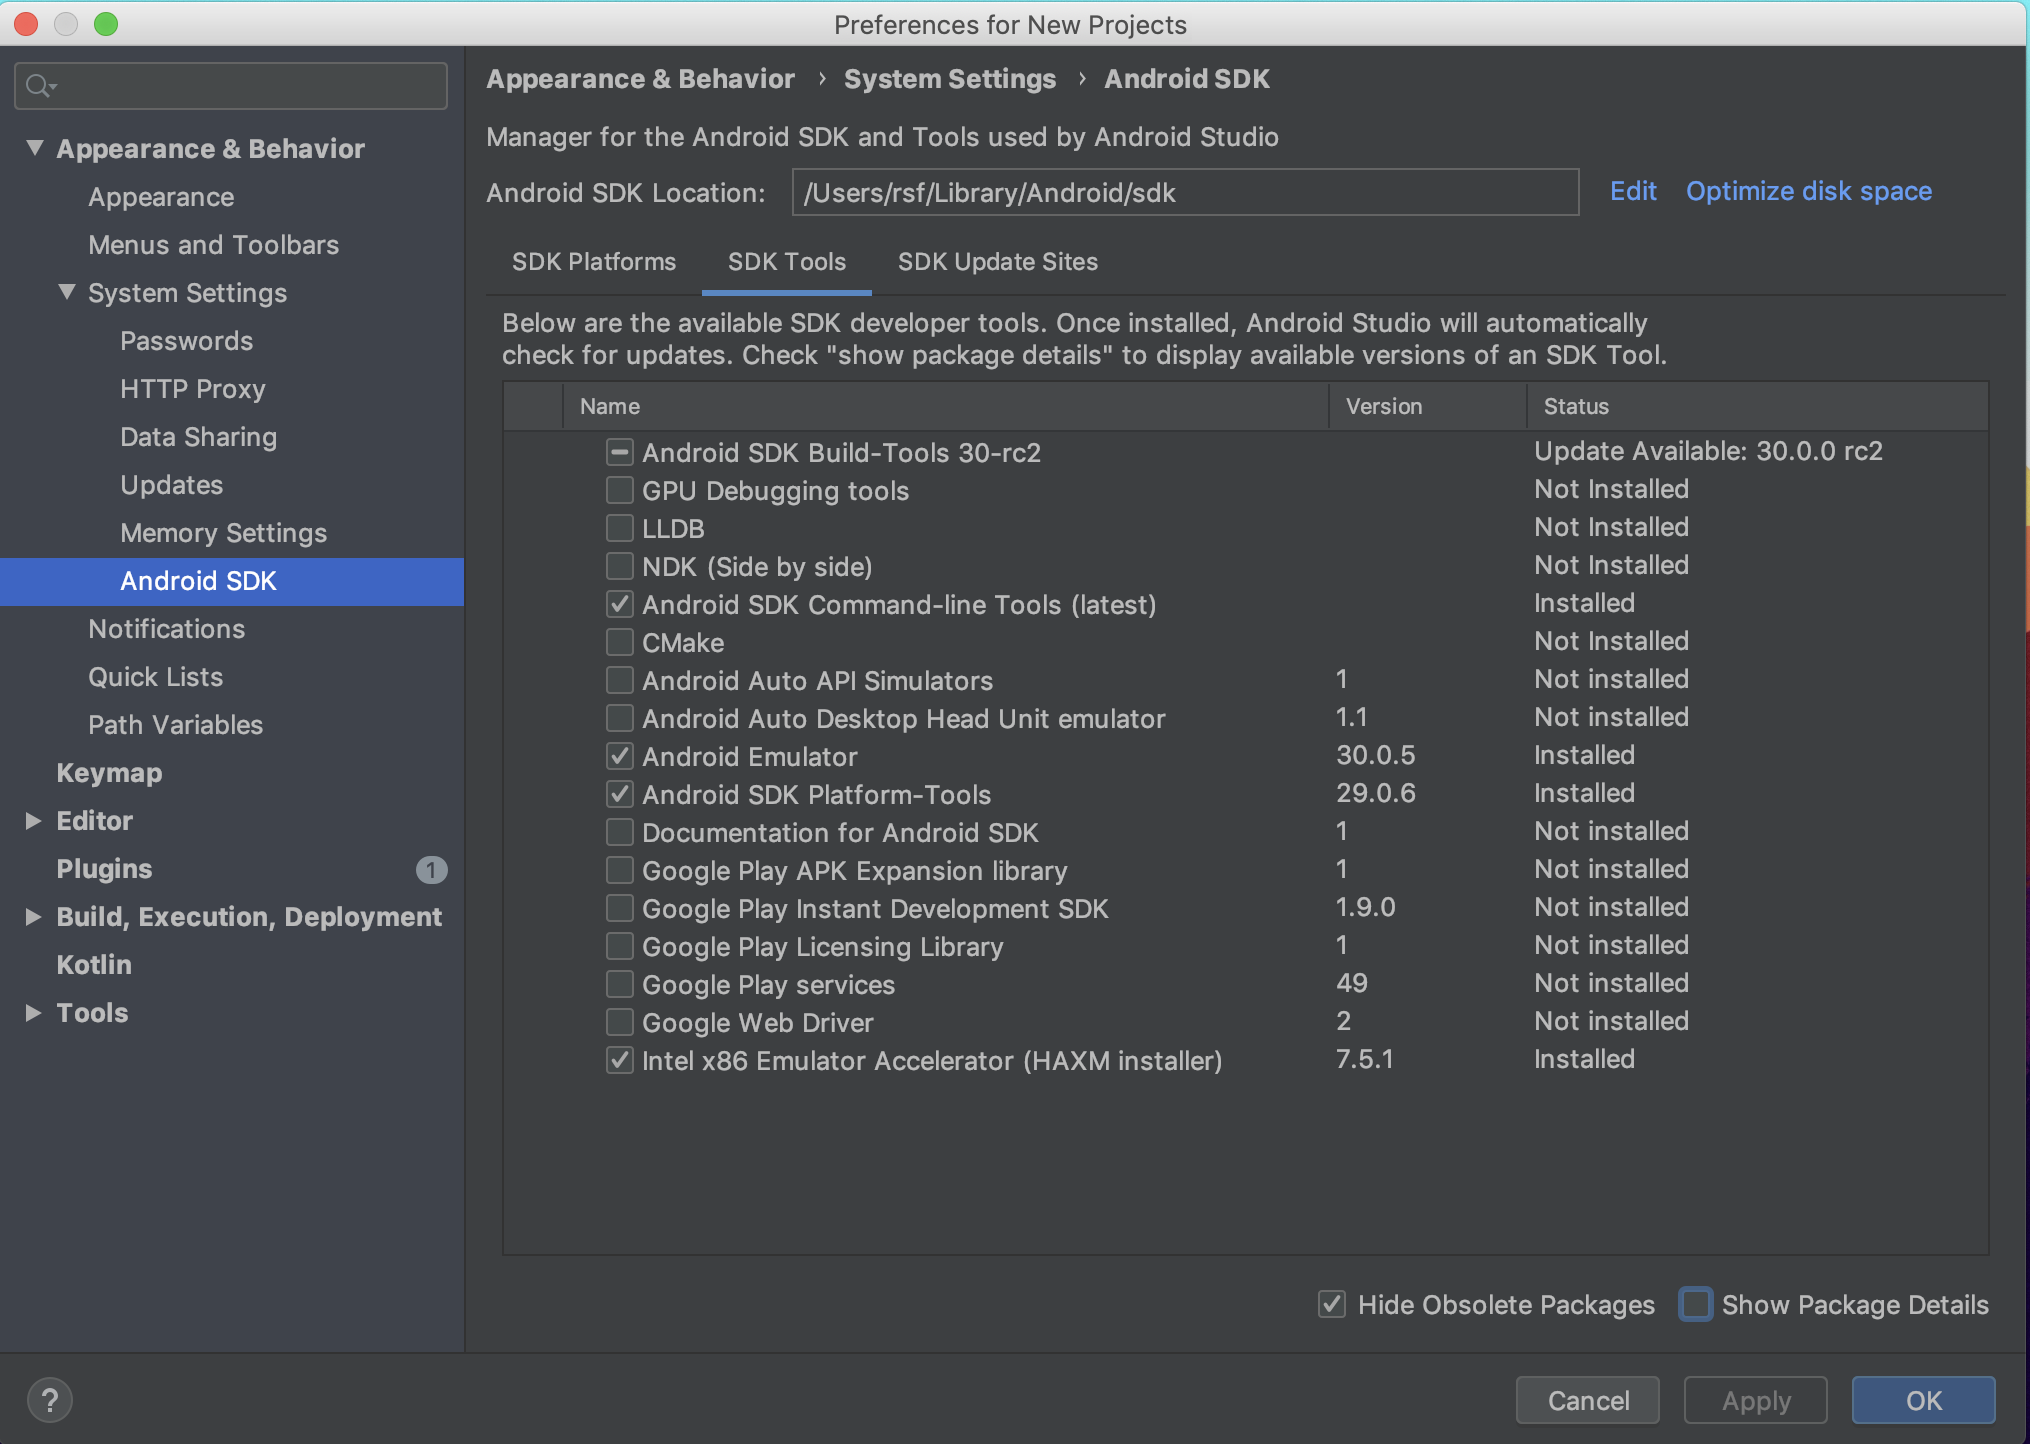Check Google Play Licensing Library checkbox
2030x1444 pixels.
620,946
